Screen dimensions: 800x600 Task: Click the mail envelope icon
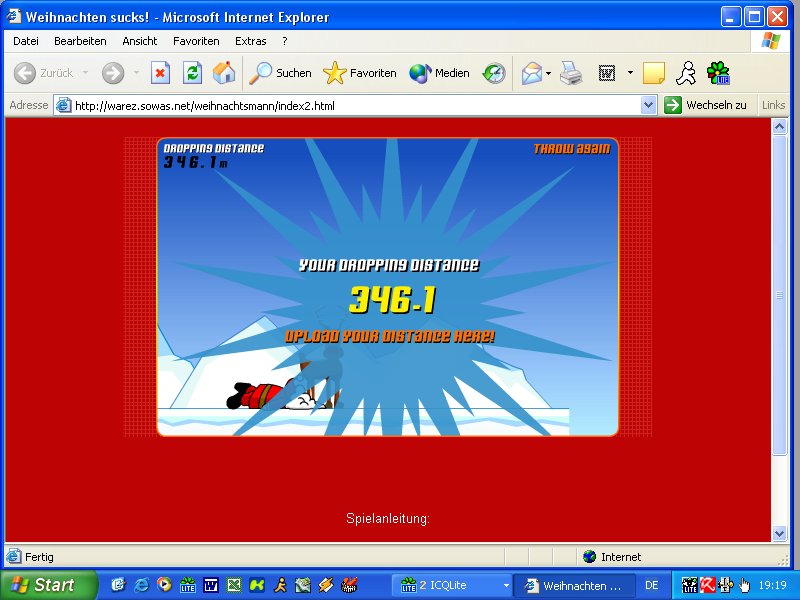tap(531, 73)
